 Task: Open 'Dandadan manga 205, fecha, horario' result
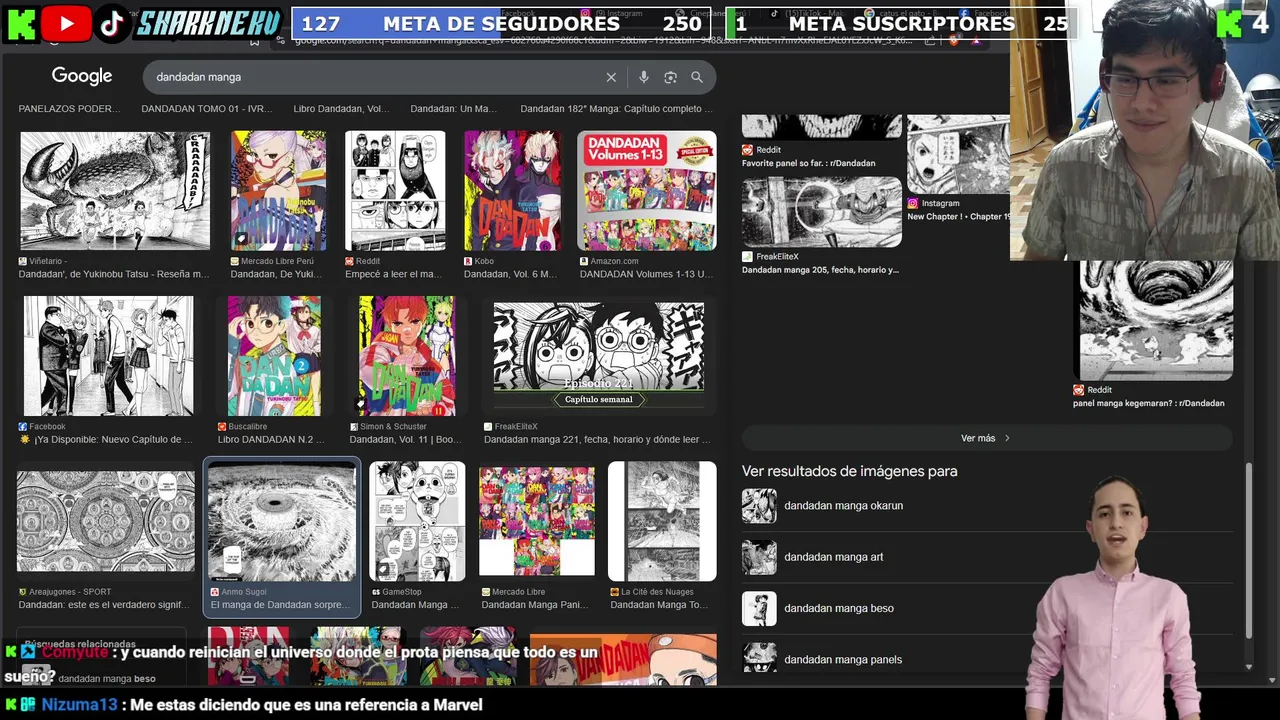click(x=820, y=269)
